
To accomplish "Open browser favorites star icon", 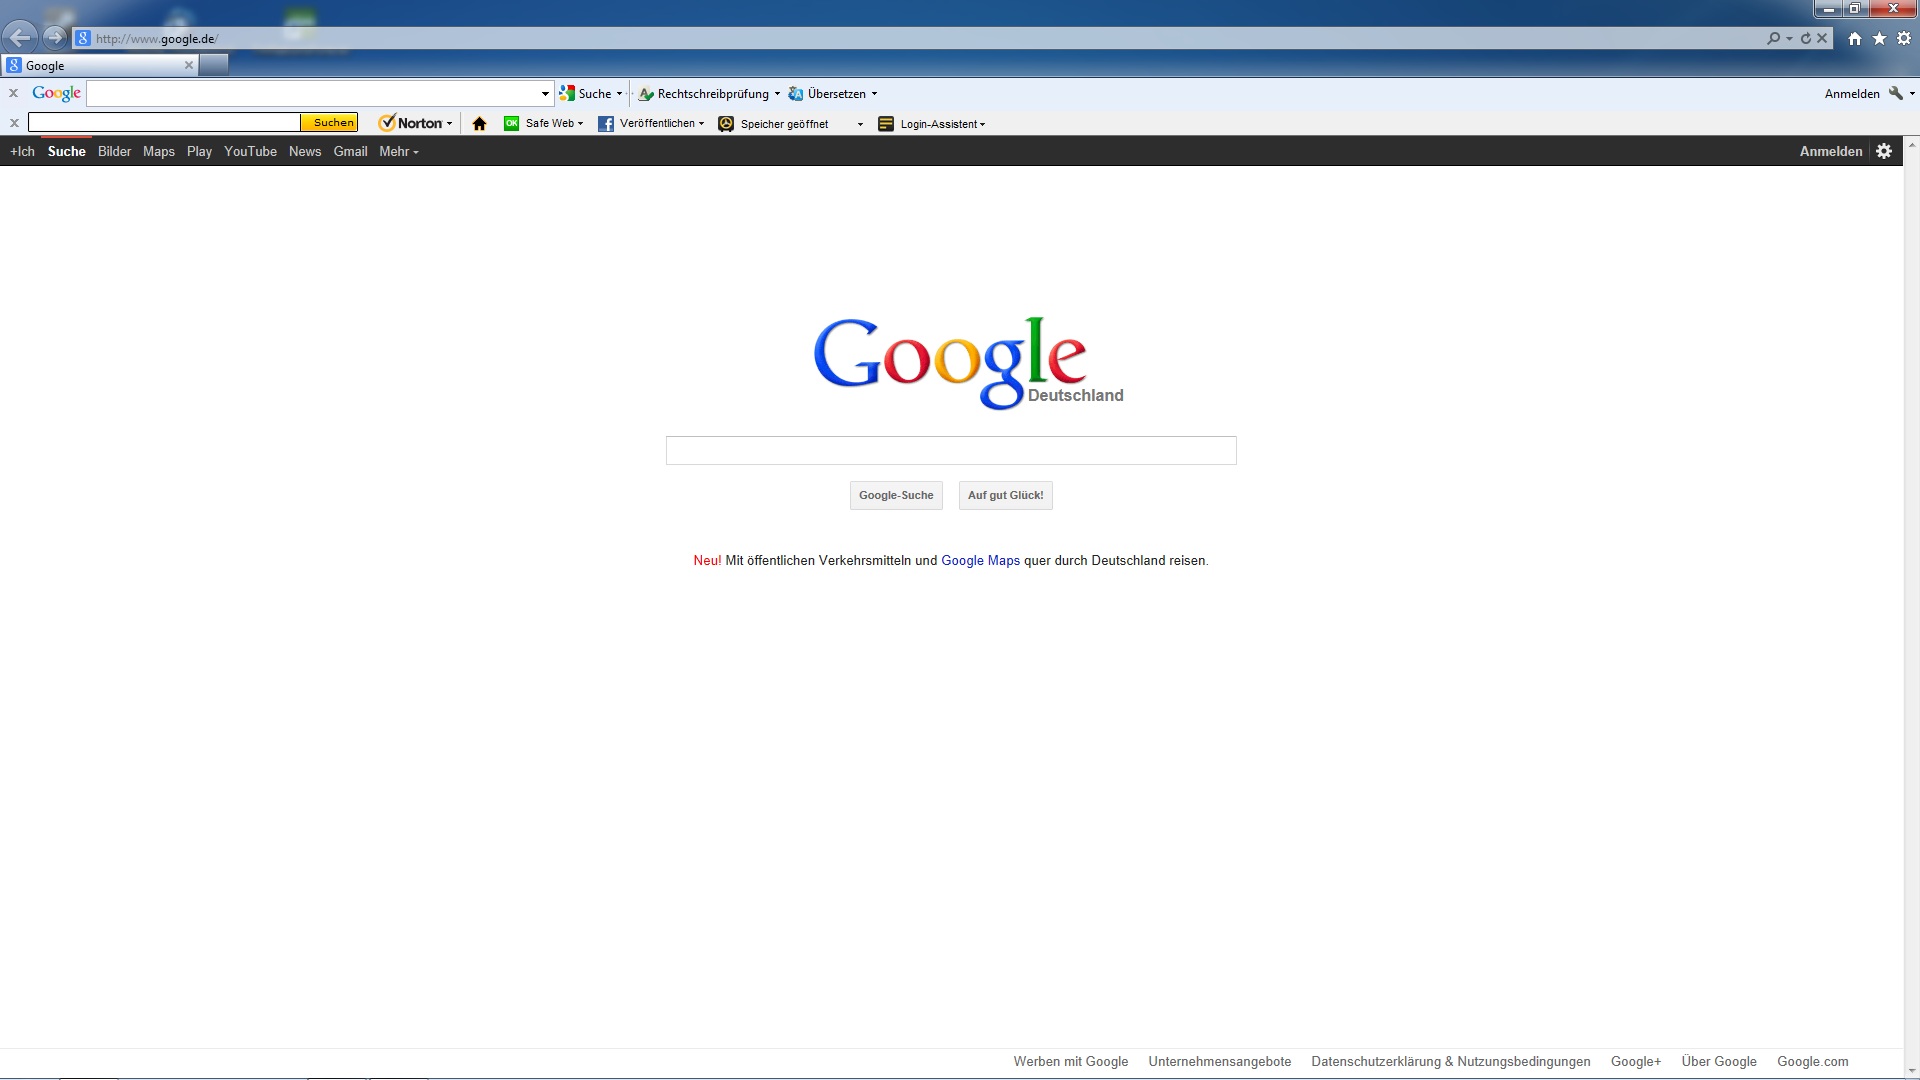I will click(x=1879, y=38).
